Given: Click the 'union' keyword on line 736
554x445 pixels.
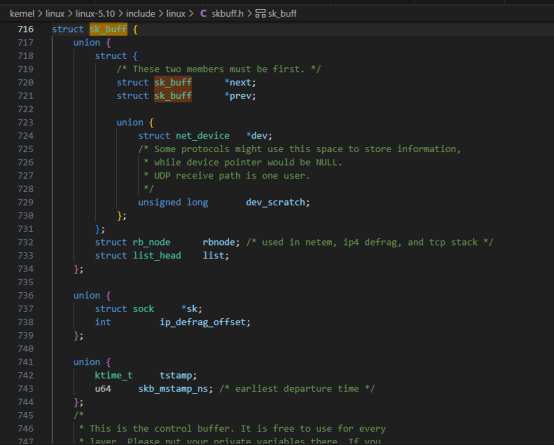Looking at the screenshot, I should tap(87, 295).
